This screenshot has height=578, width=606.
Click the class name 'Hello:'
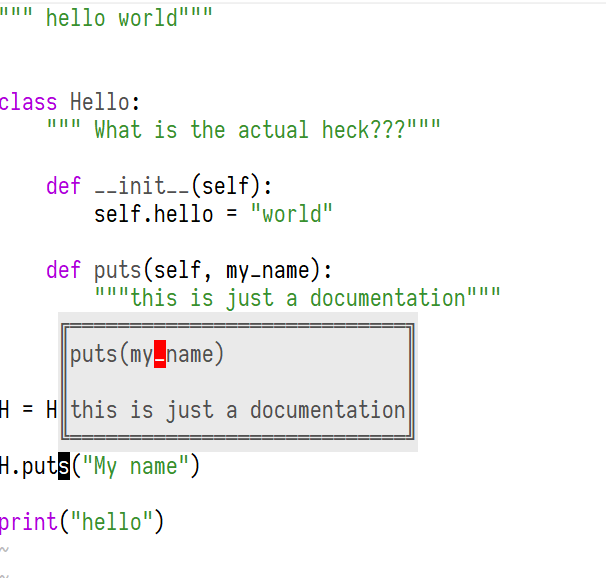click(105, 102)
